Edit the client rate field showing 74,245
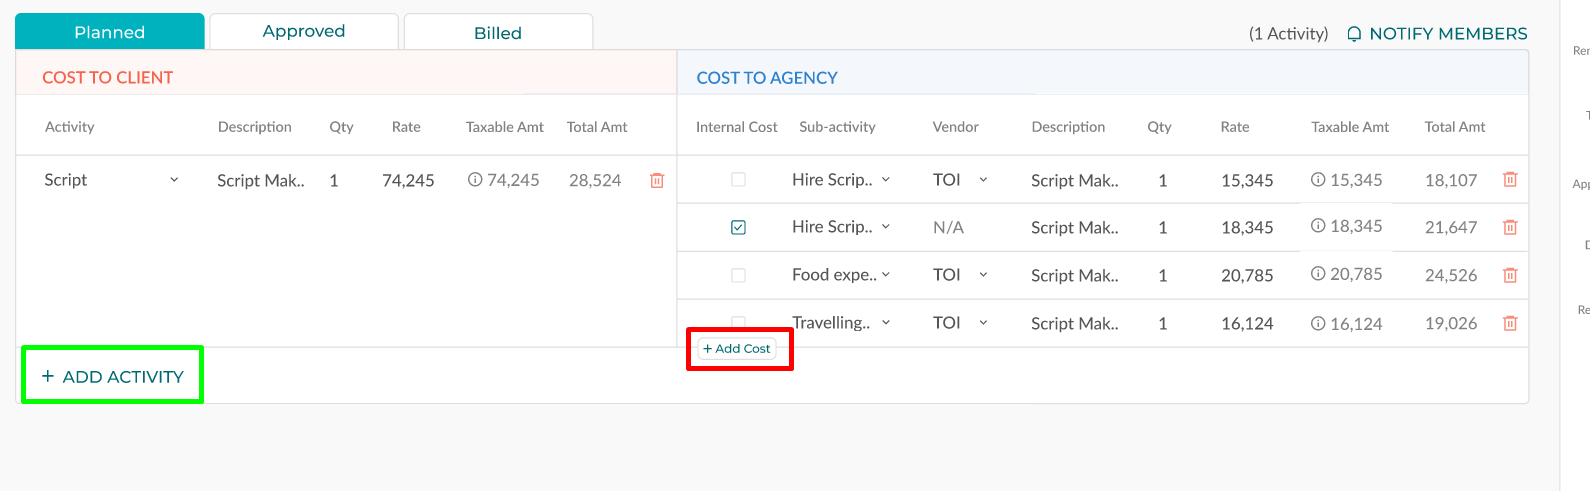Screen dimensions: 1590x491 click(x=408, y=181)
